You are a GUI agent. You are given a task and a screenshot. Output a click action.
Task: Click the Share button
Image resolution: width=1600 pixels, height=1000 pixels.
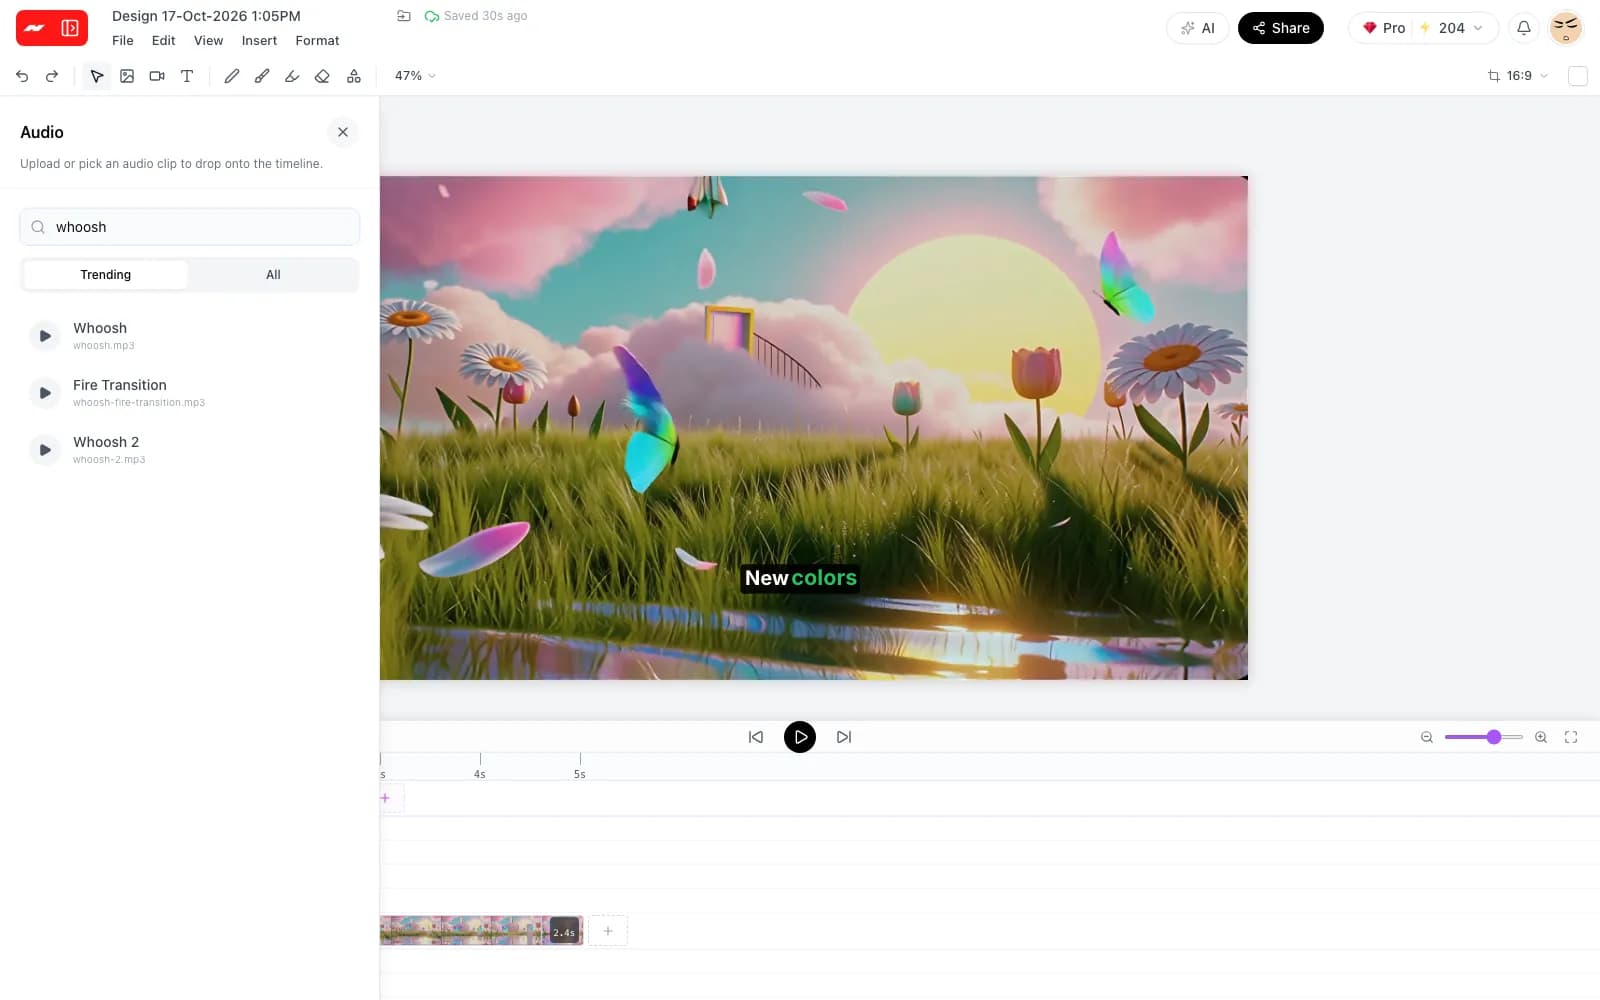click(1281, 28)
